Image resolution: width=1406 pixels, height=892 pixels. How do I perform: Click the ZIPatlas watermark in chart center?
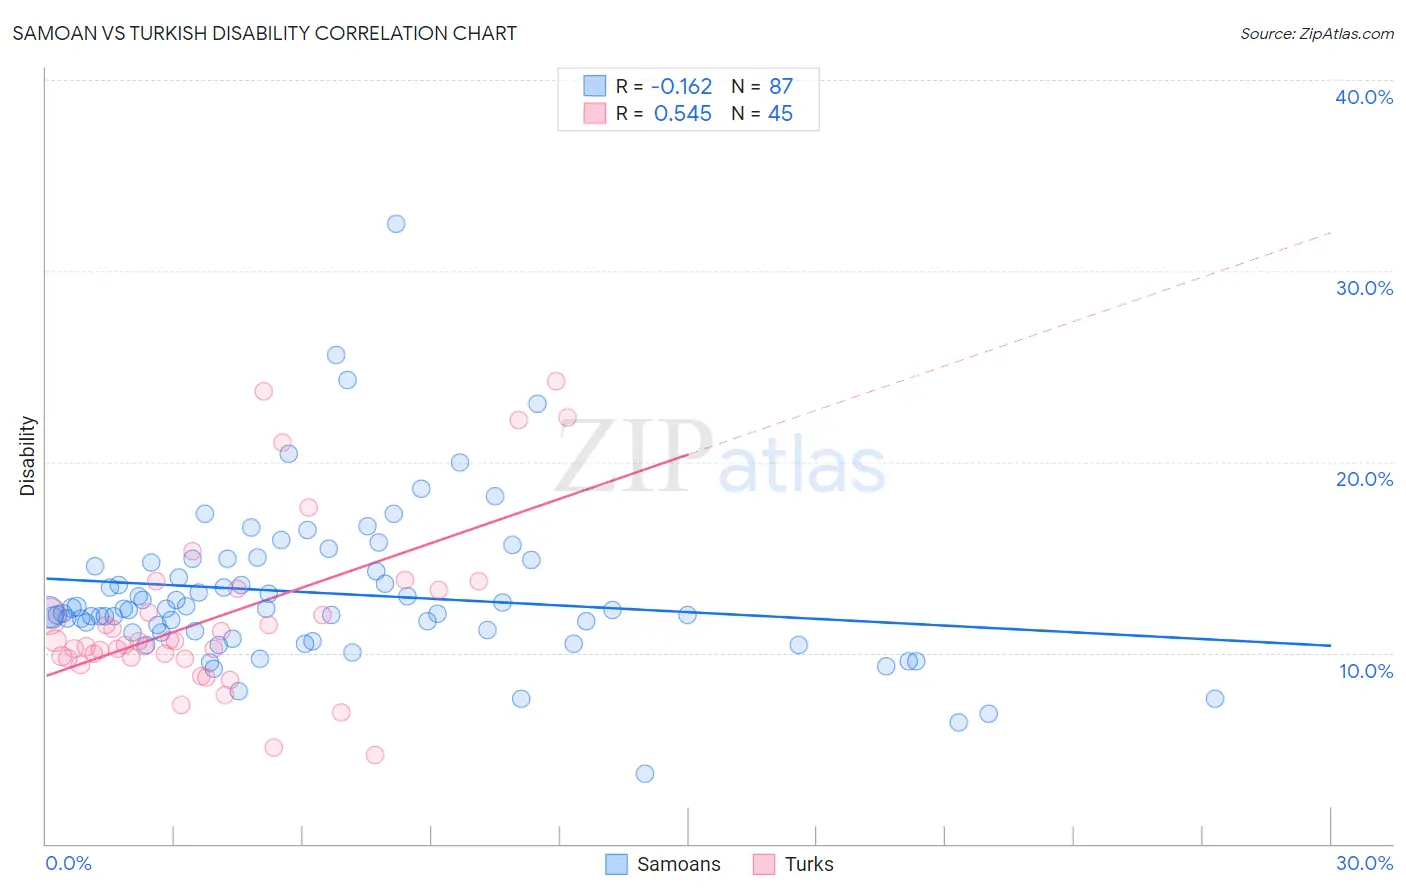(720, 458)
